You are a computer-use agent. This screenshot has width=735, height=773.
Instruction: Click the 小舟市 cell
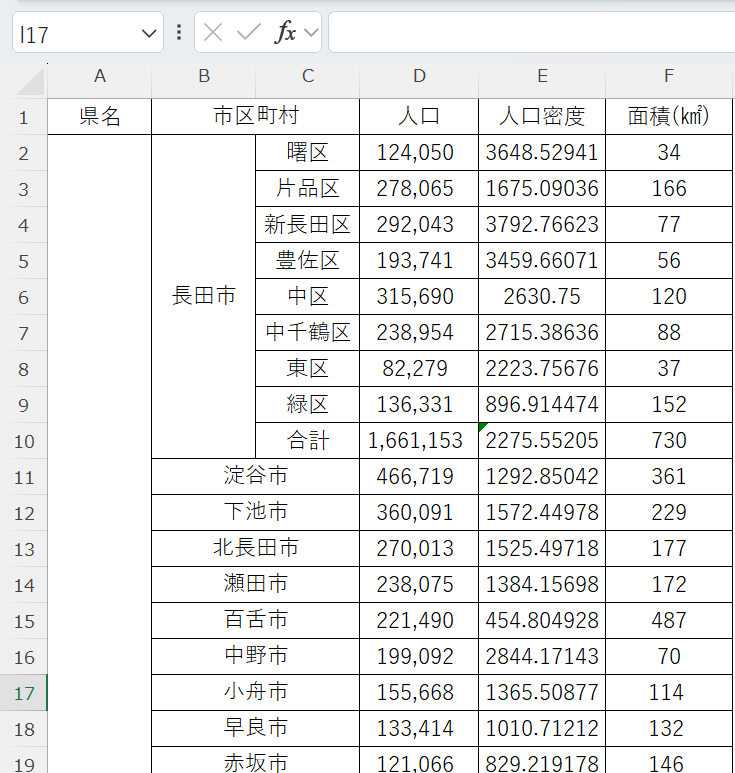coord(255,692)
